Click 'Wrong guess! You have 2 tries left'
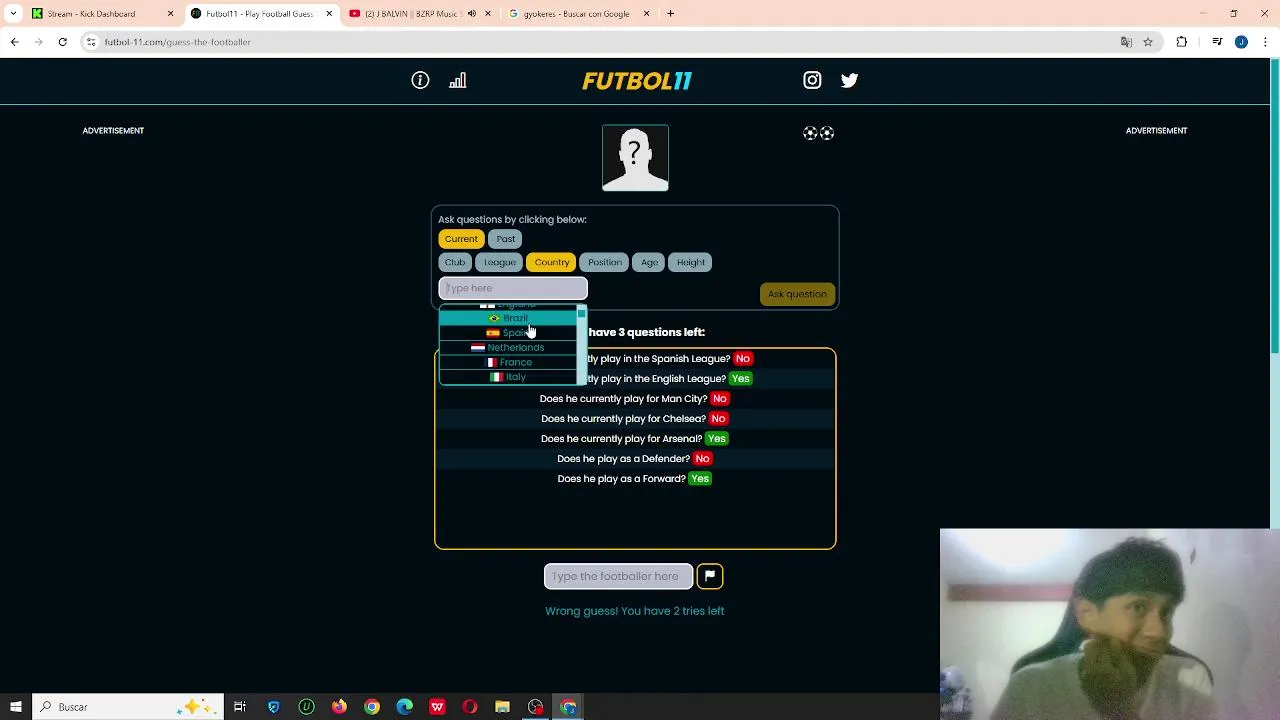The width and height of the screenshot is (1280, 720). point(635,611)
